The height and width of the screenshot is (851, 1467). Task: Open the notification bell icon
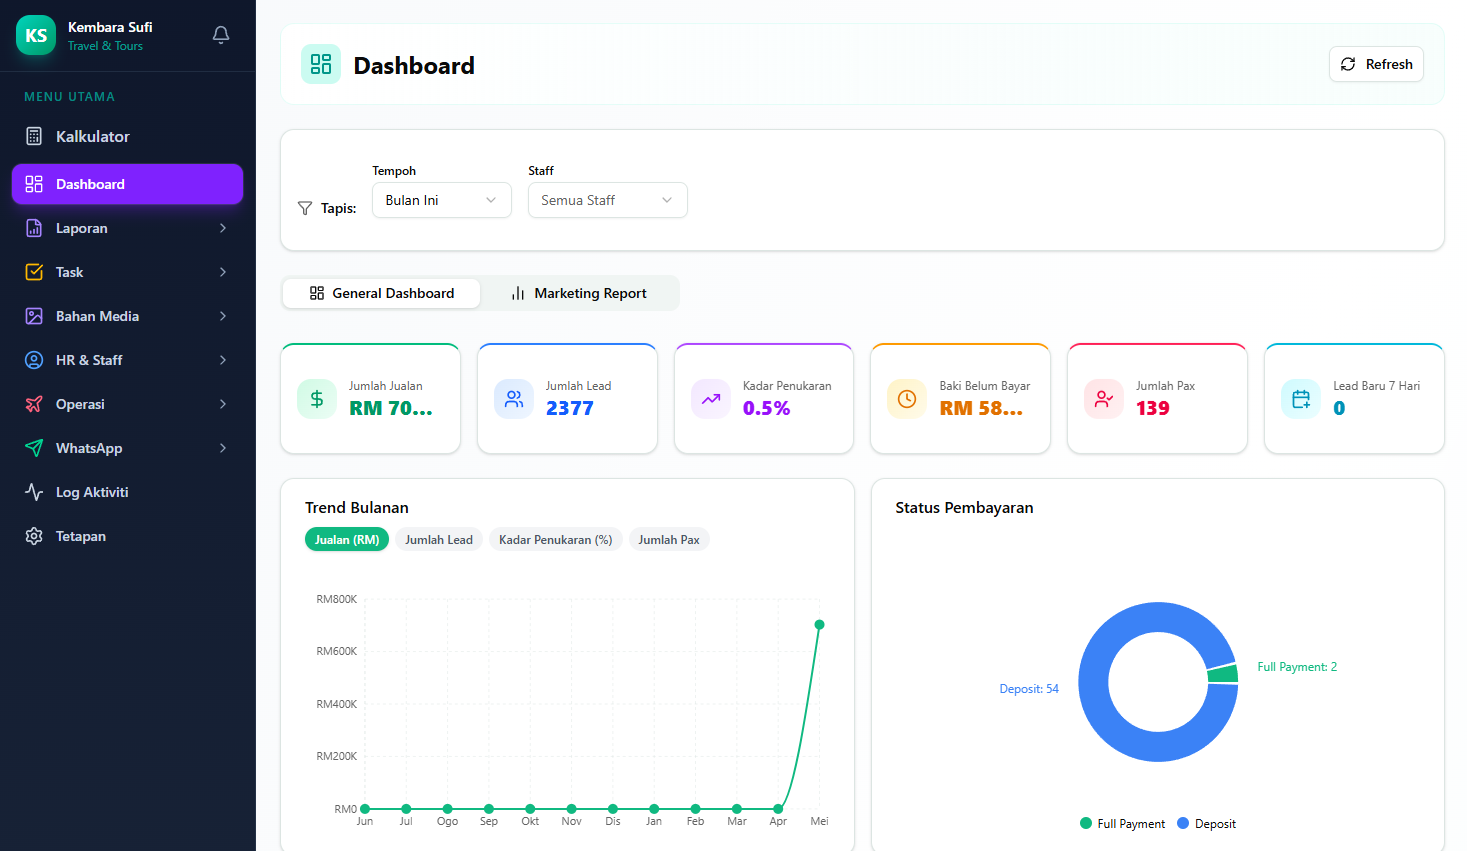tap(221, 35)
